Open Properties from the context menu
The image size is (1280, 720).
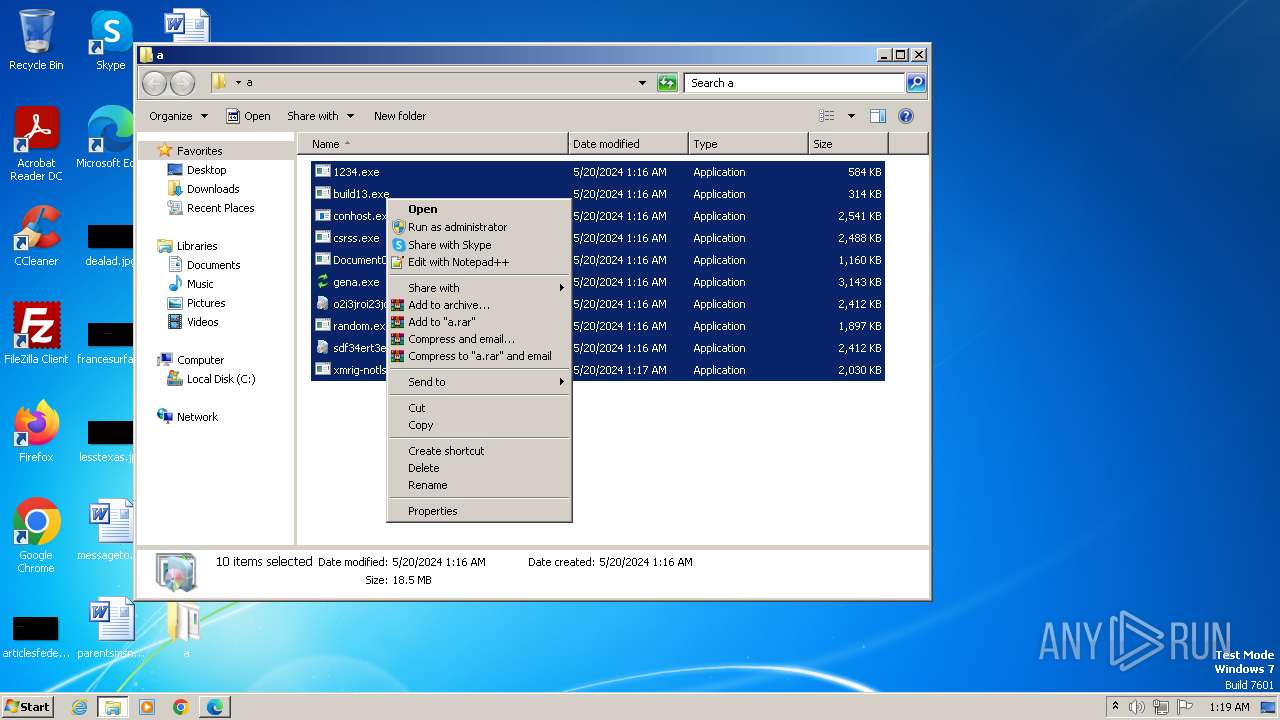coord(479,511)
